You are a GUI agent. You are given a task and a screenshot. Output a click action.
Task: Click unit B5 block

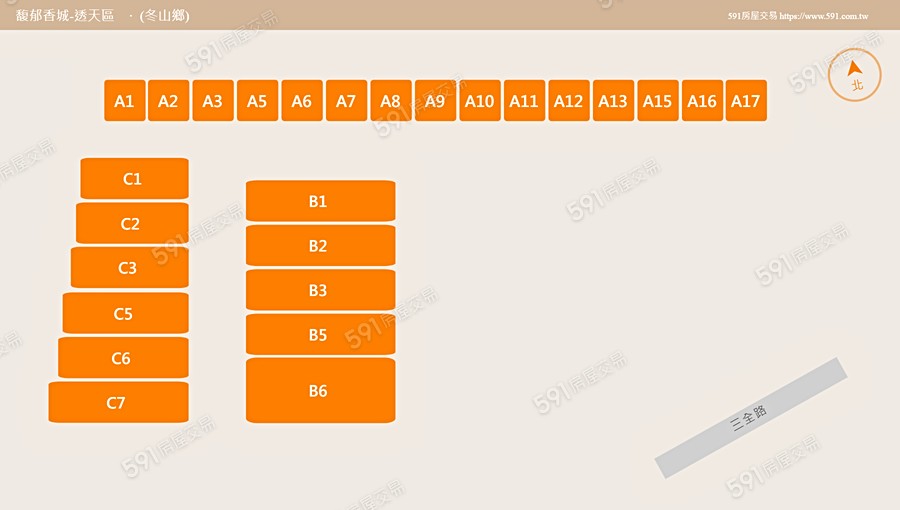(x=319, y=335)
